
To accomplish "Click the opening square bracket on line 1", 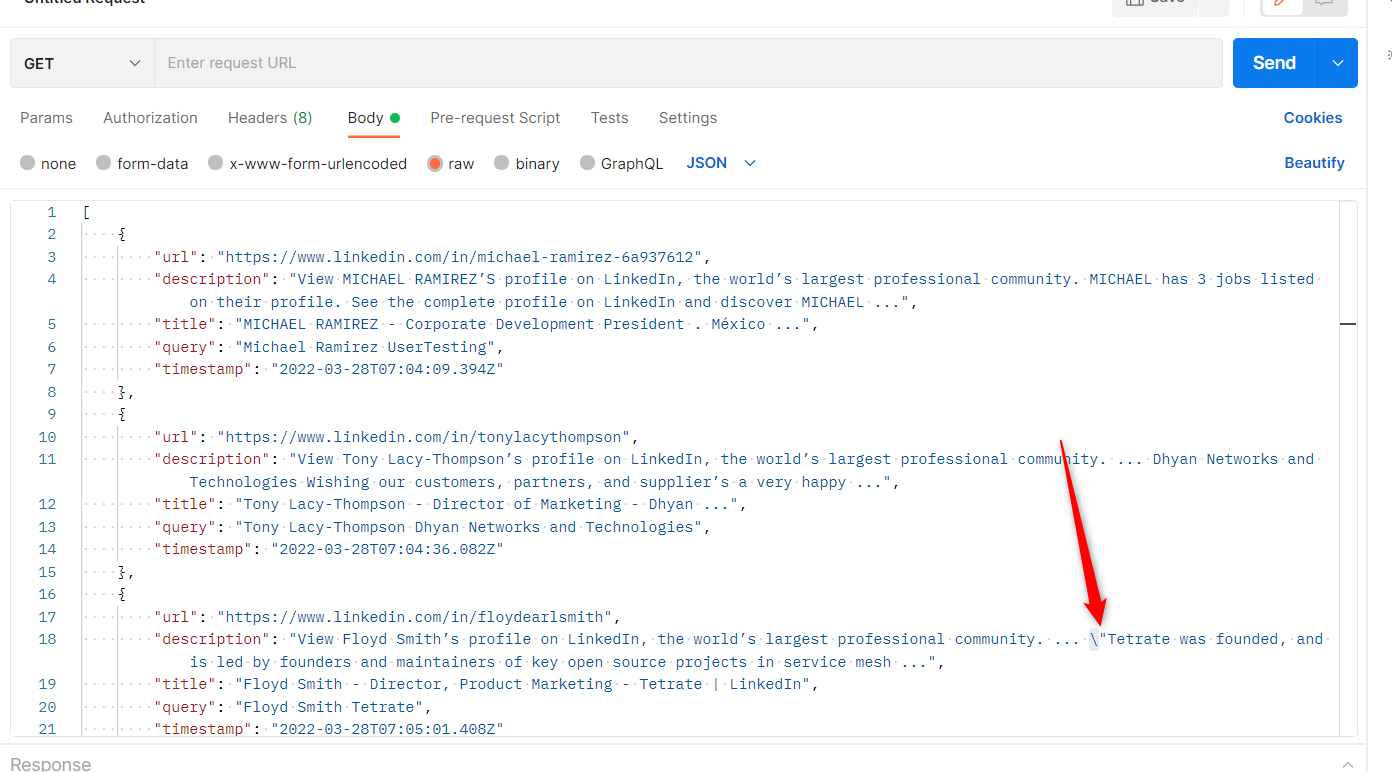I will (87, 212).
